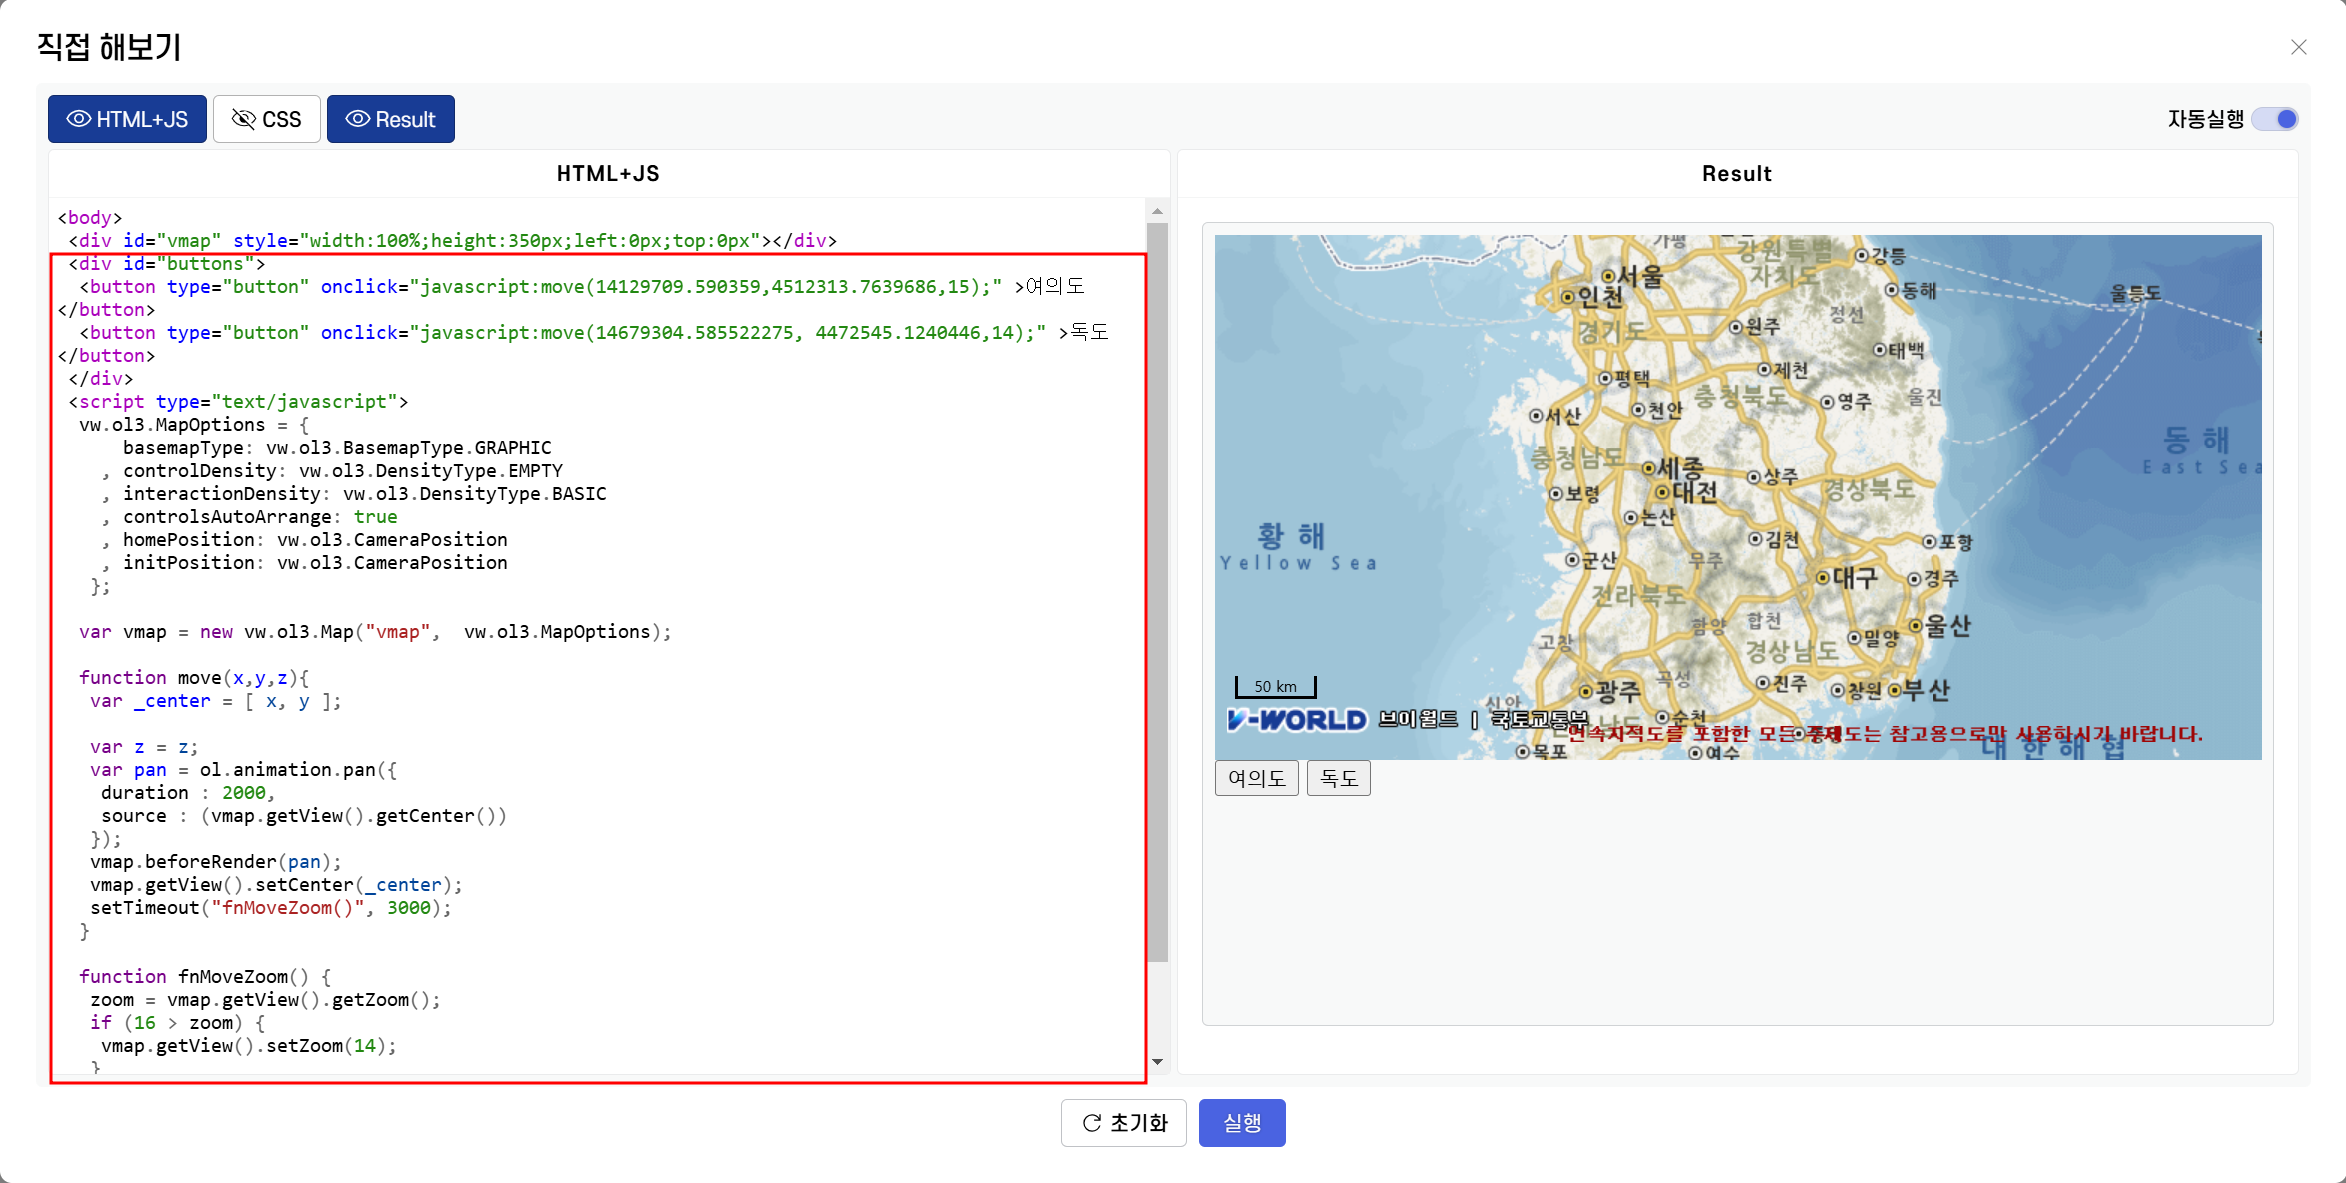Click the V-WORLD logo on the map
The height and width of the screenshot is (1183, 2346).
(1296, 720)
